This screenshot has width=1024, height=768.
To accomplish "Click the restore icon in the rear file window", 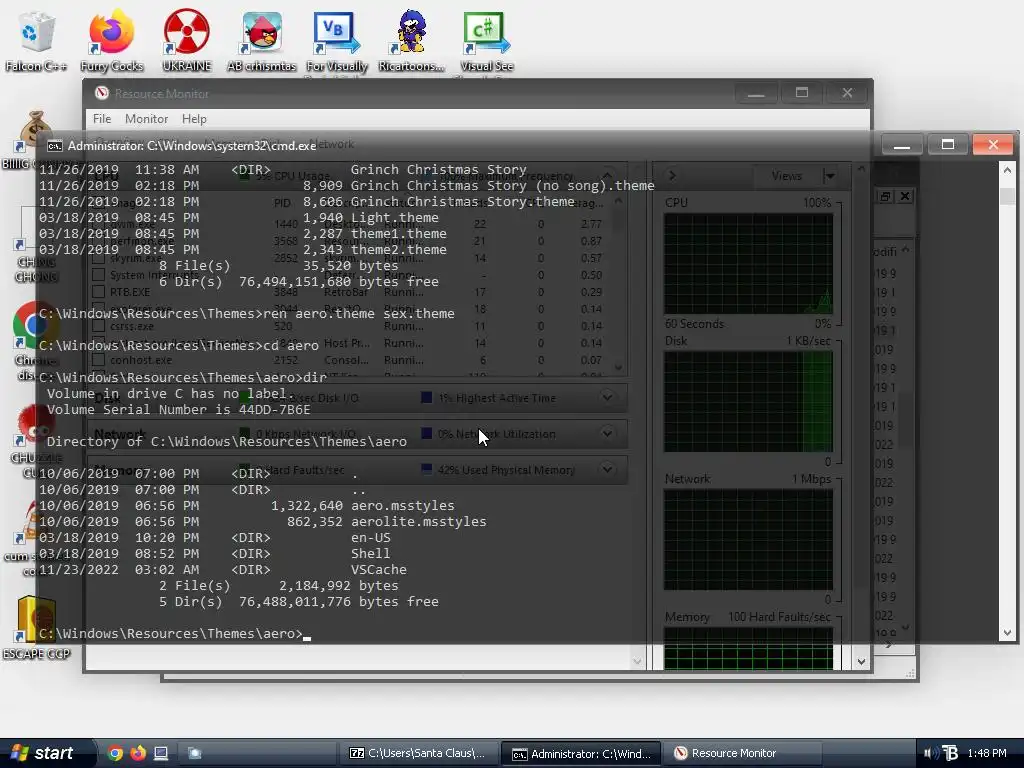I will coord(885,196).
